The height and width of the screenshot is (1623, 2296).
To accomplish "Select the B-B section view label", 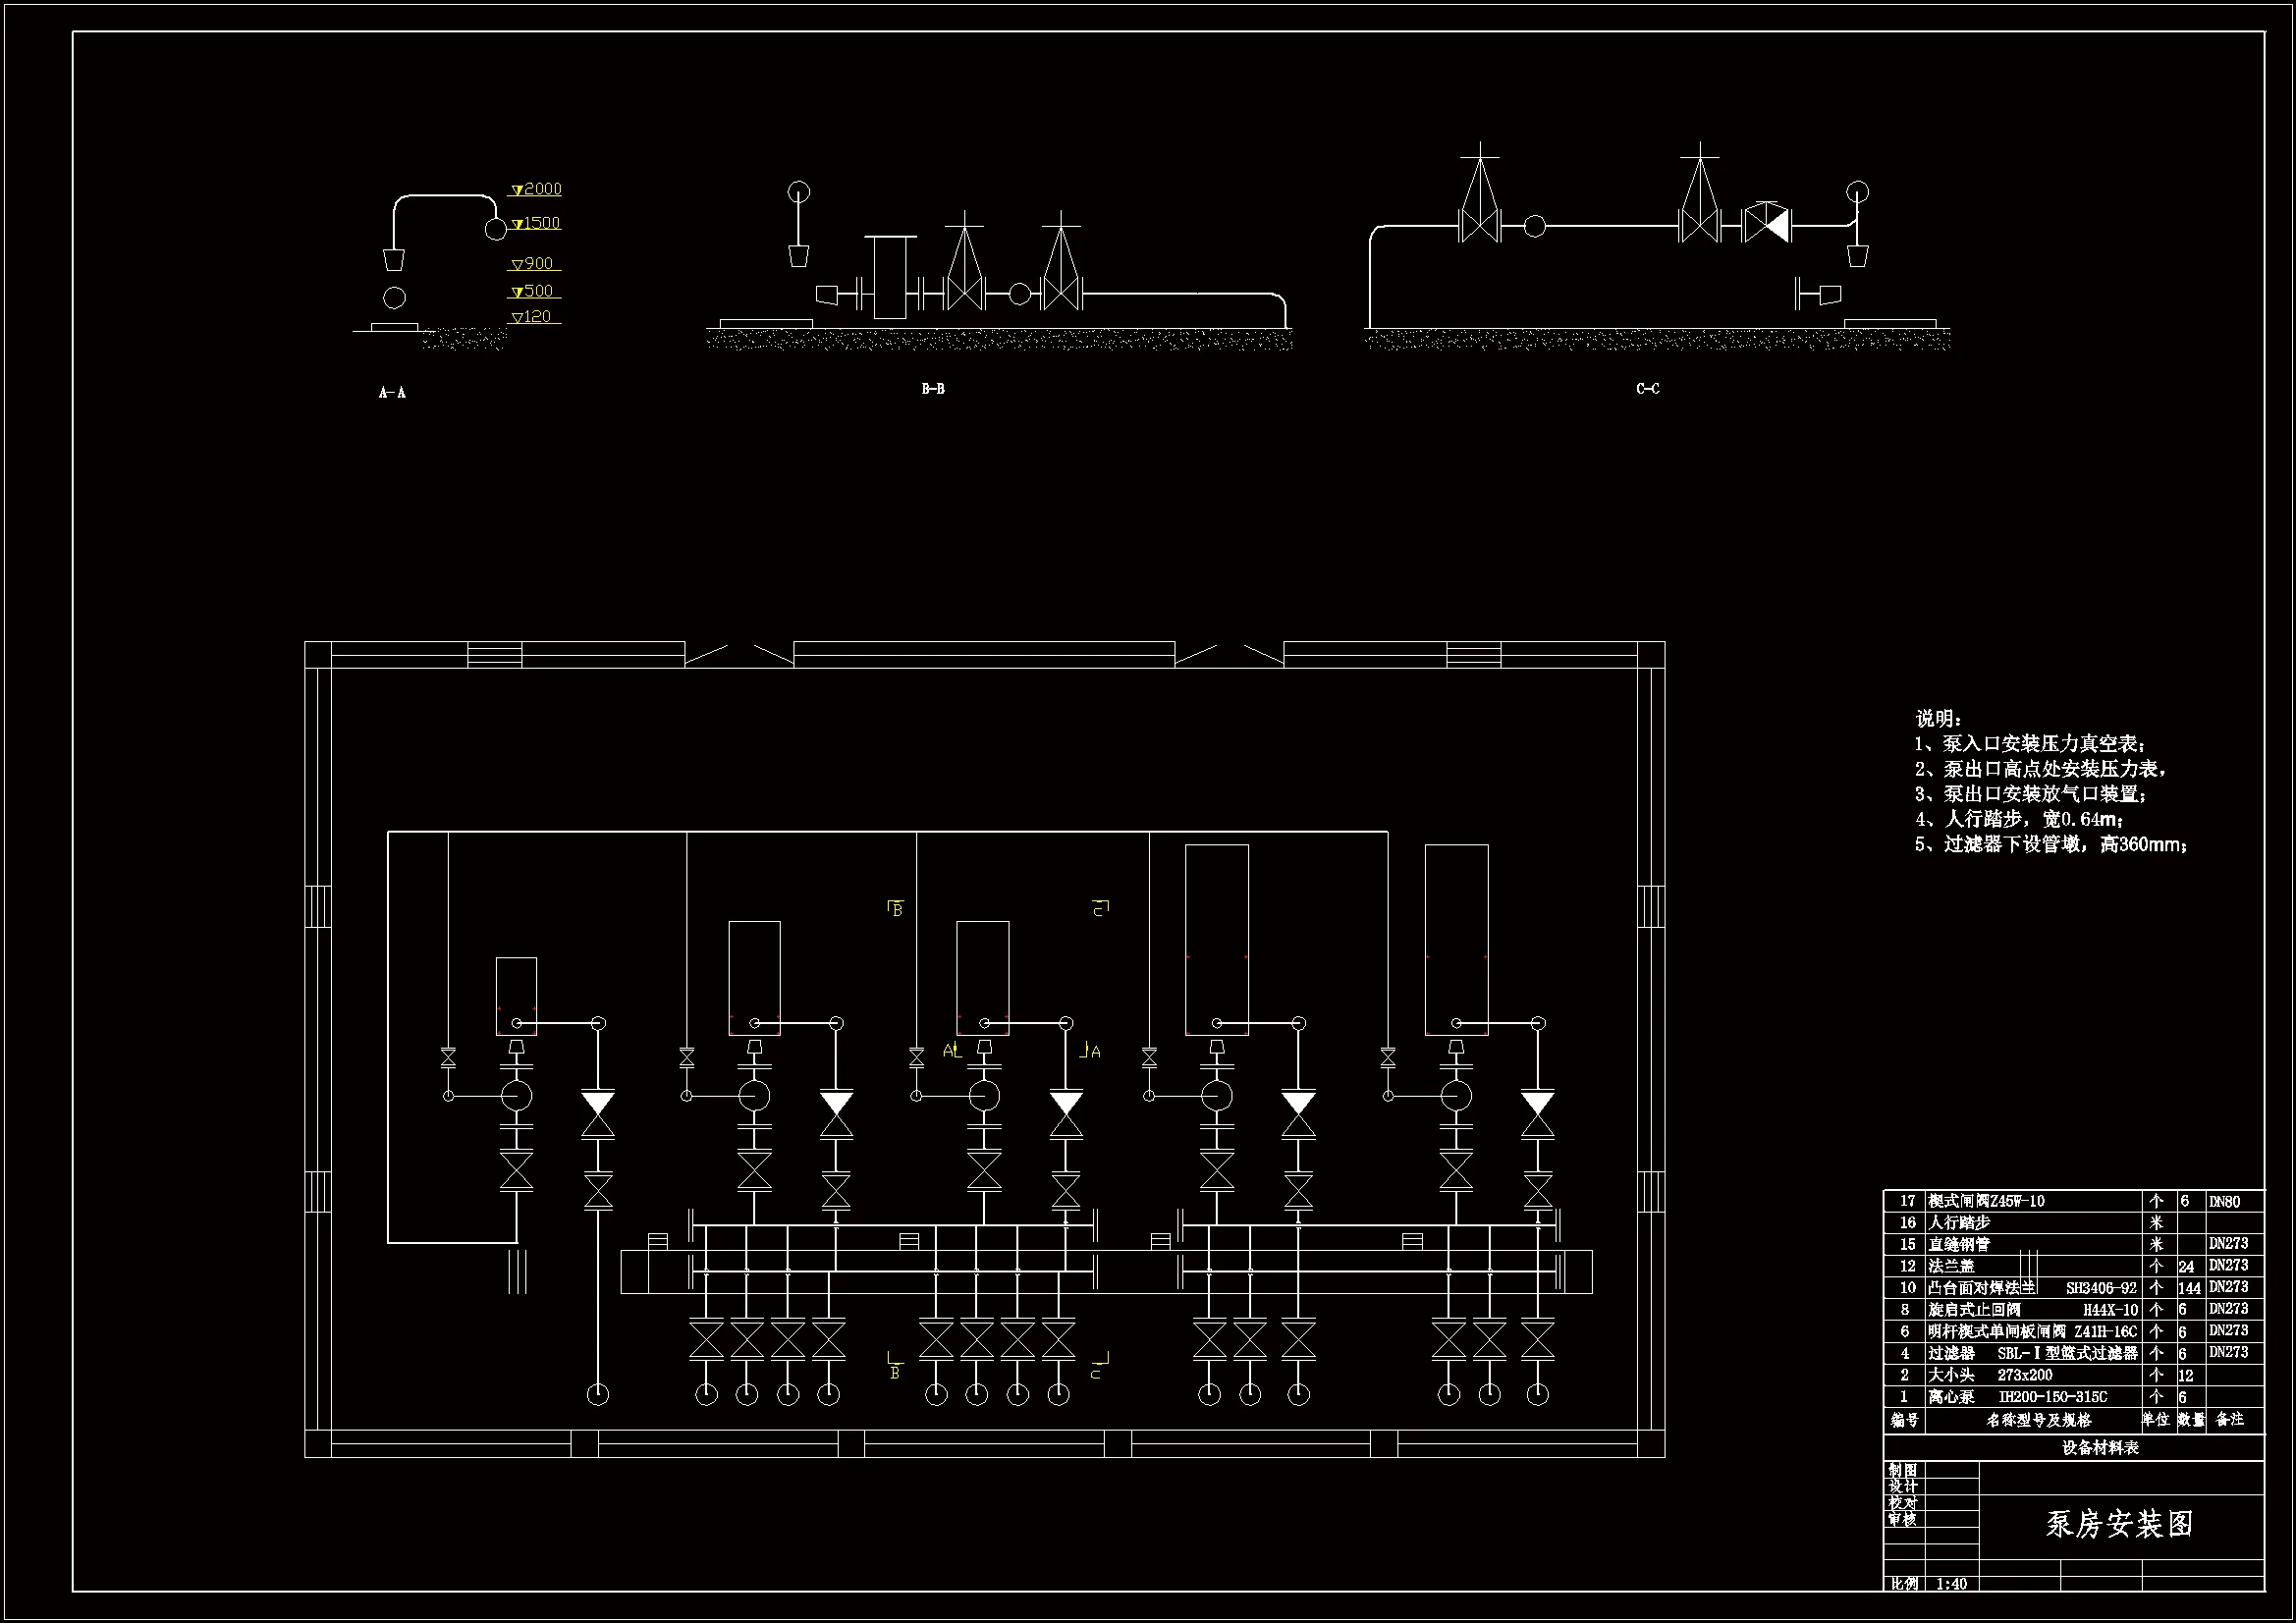I will pyautogui.click(x=933, y=389).
